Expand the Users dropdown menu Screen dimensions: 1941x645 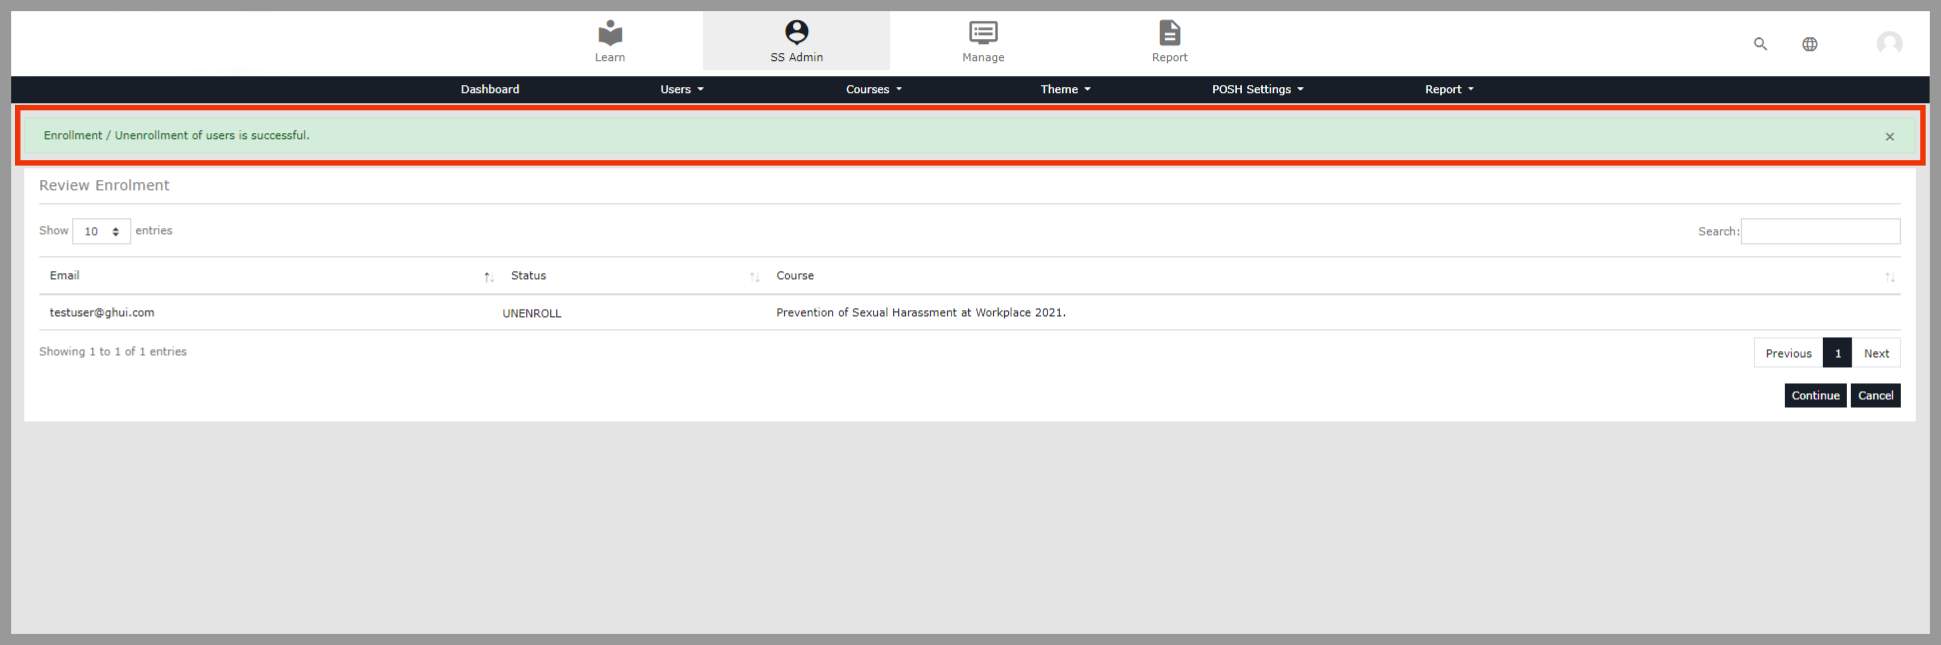click(x=681, y=90)
